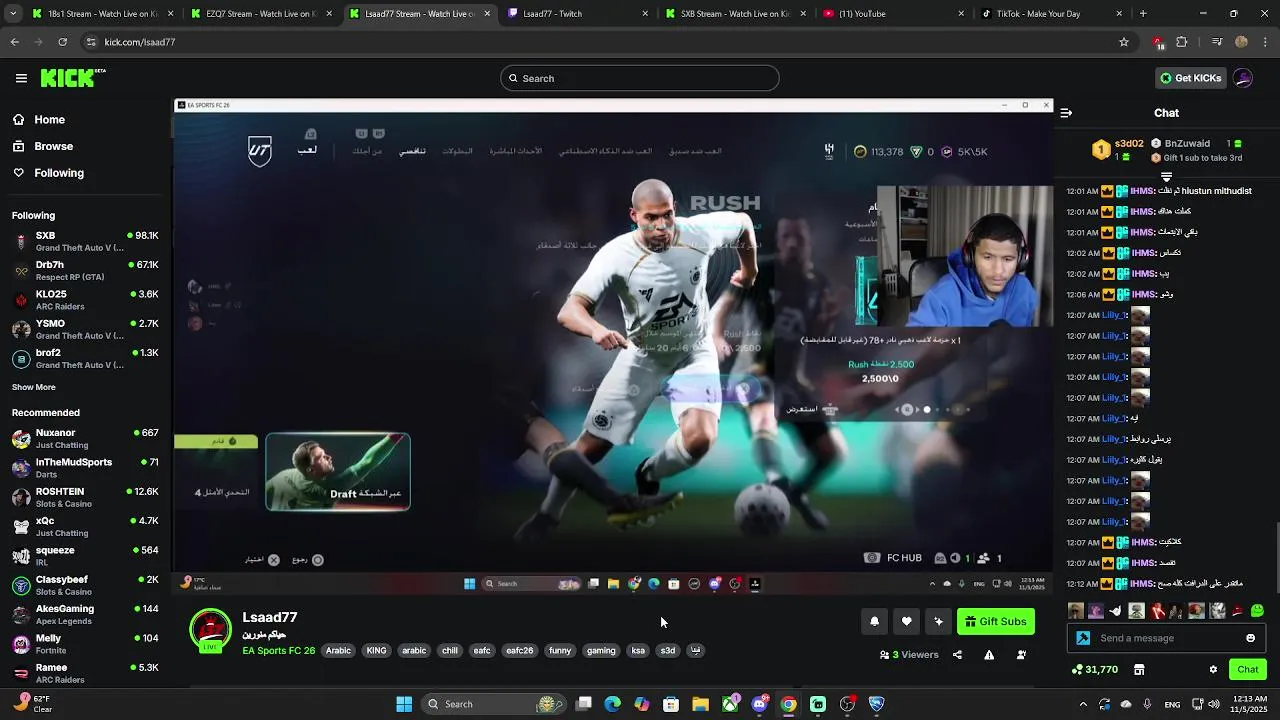Open Drb7h channel in Following list
Viewport: 1280px width, 720px height.
click(85, 270)
